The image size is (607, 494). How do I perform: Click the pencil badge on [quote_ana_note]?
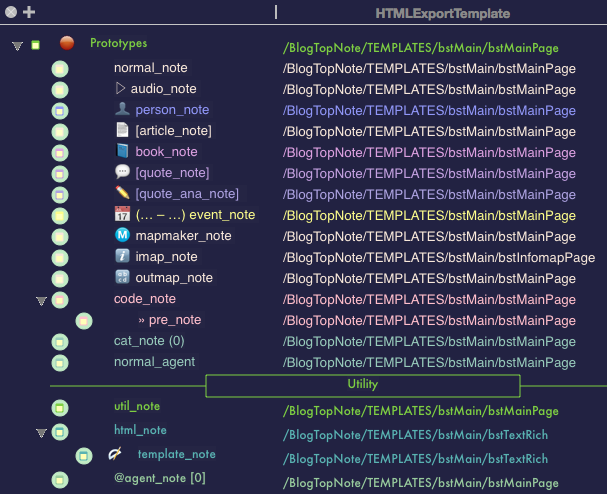(x=122, y=192)
